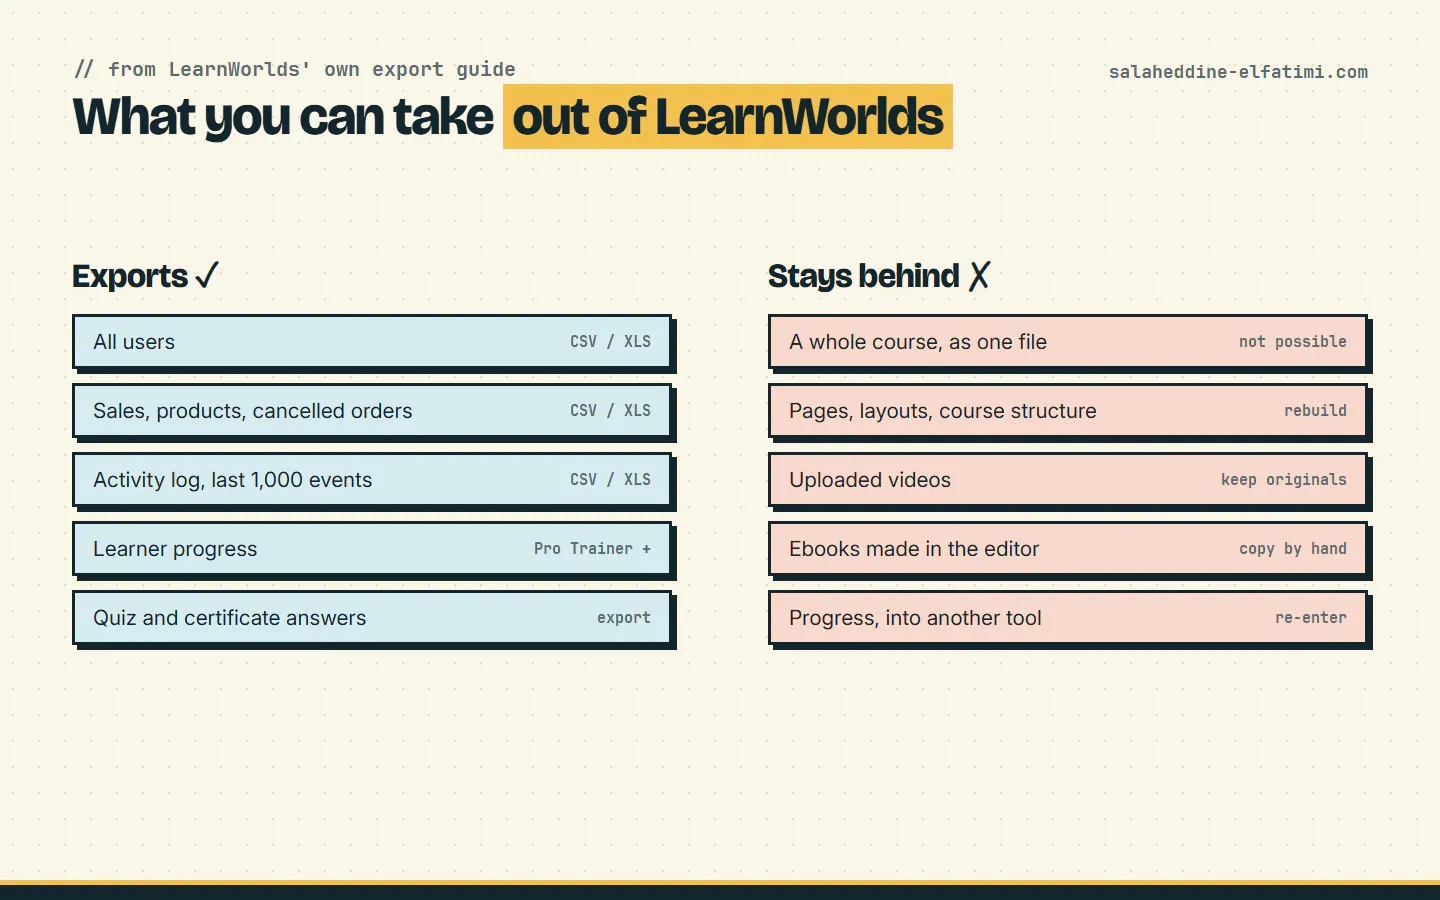Click 'Pages, layouts, course structure' text
1440x900 pixels.
[x=943, y=411]
